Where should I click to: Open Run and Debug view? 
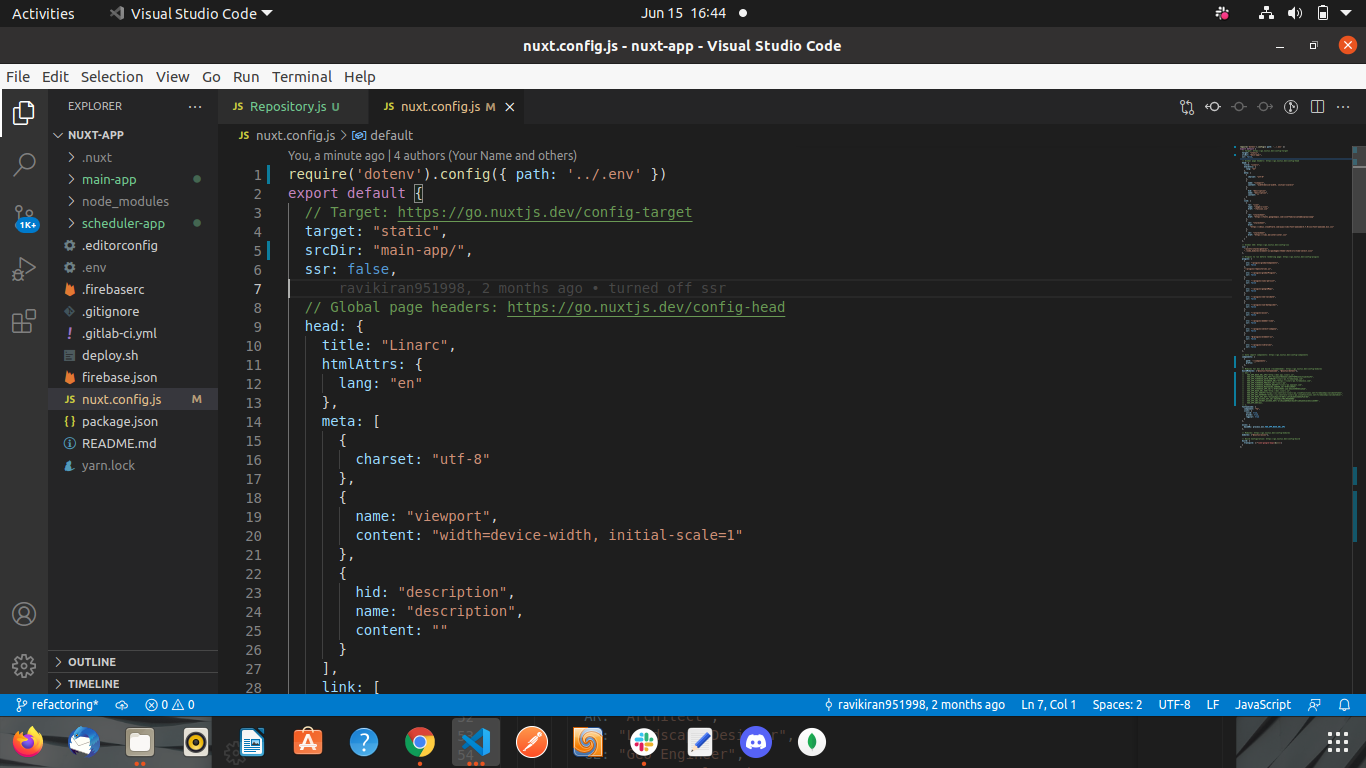[24, 269]
